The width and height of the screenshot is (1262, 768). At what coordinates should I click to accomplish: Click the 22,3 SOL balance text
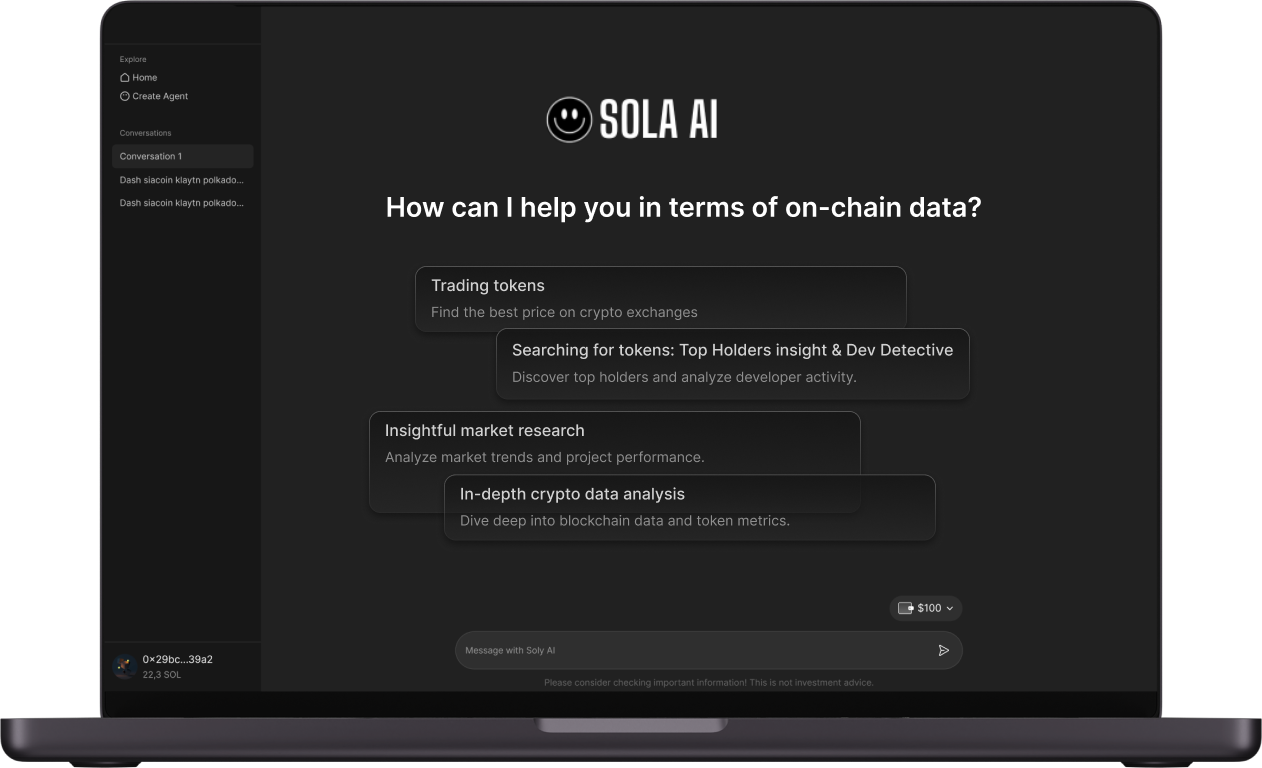tap(162, 675)
